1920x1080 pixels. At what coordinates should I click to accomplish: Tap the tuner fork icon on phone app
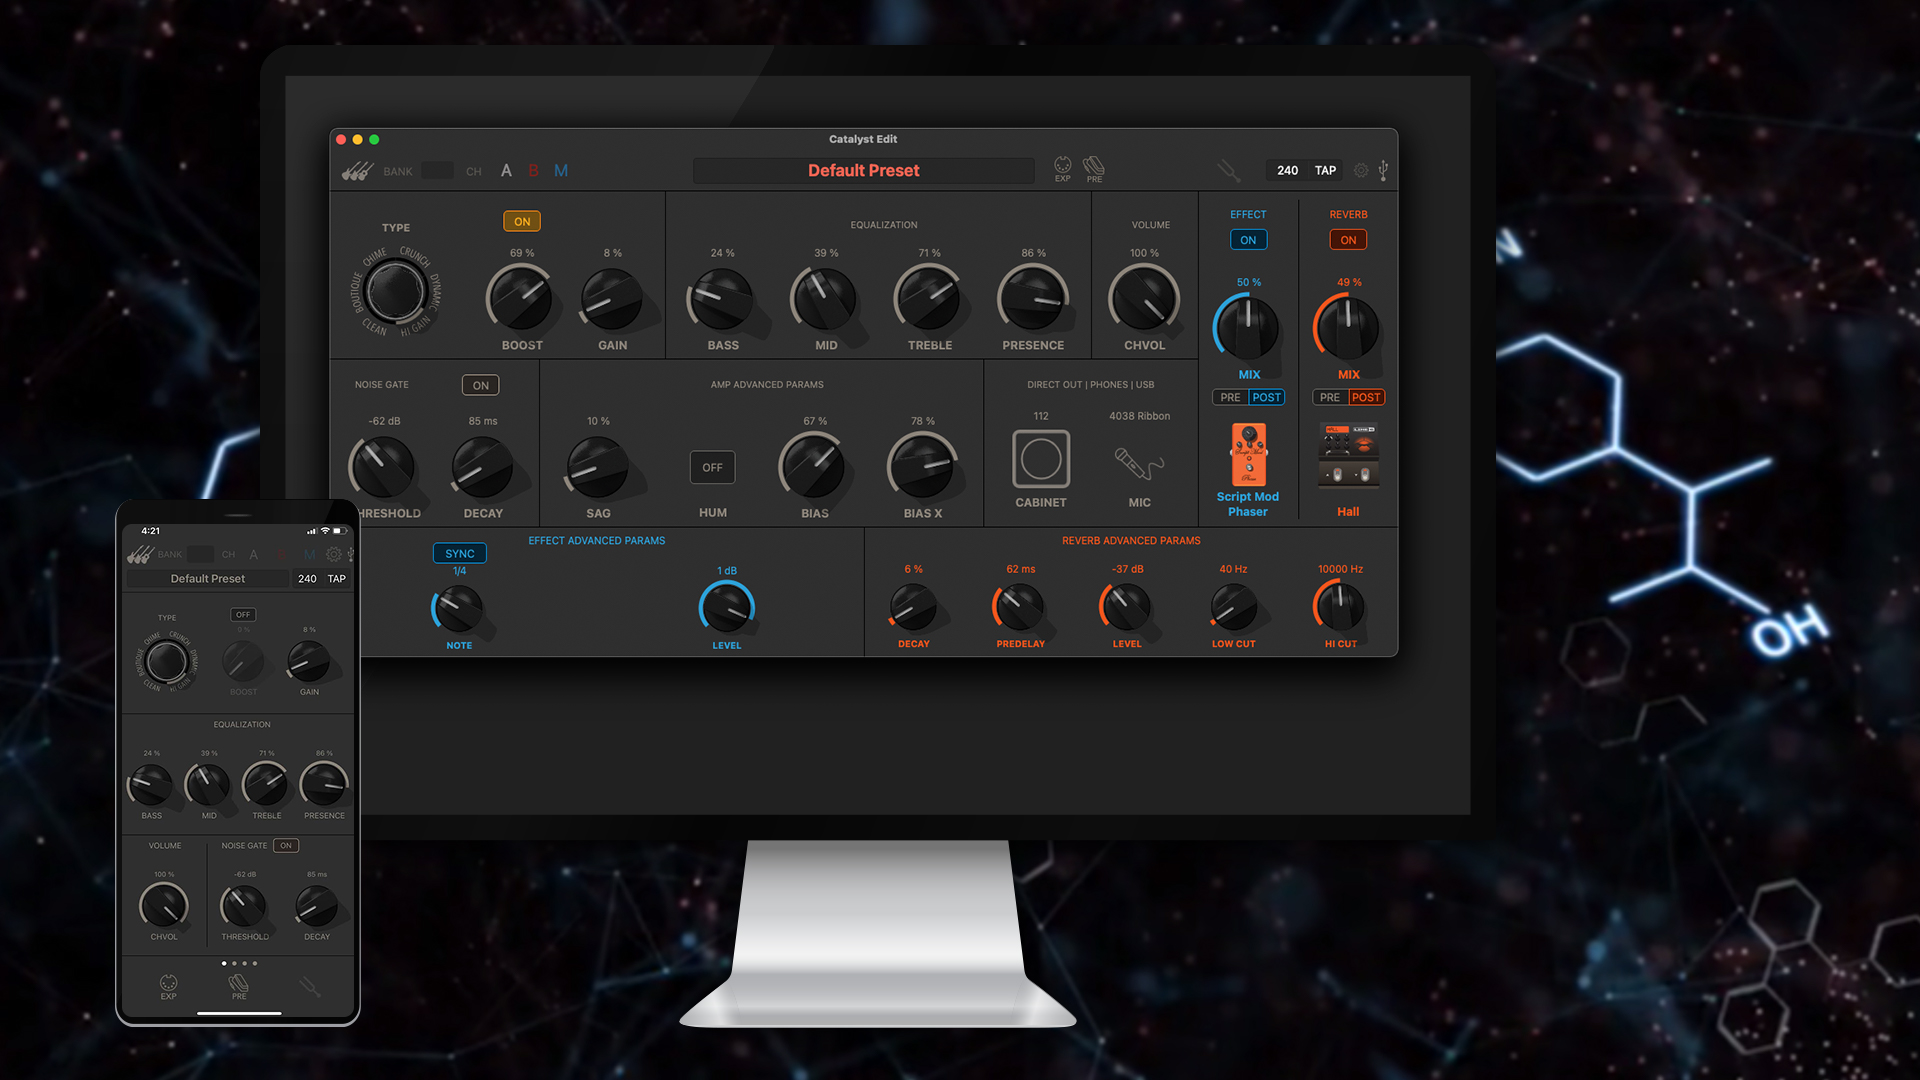pos(310,987)
